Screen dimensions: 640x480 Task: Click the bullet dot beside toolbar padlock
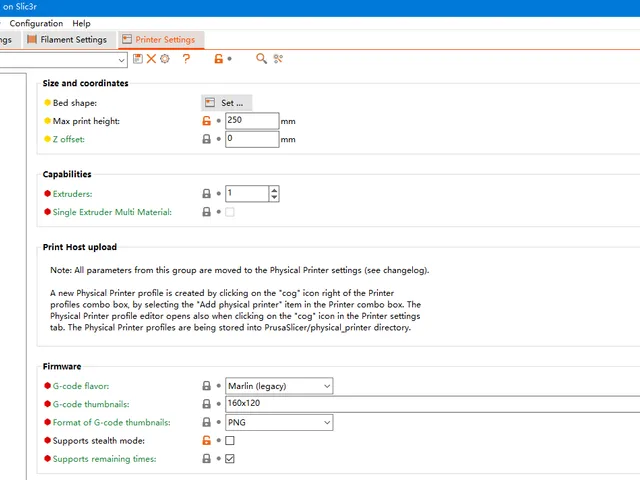coord(230,59)
